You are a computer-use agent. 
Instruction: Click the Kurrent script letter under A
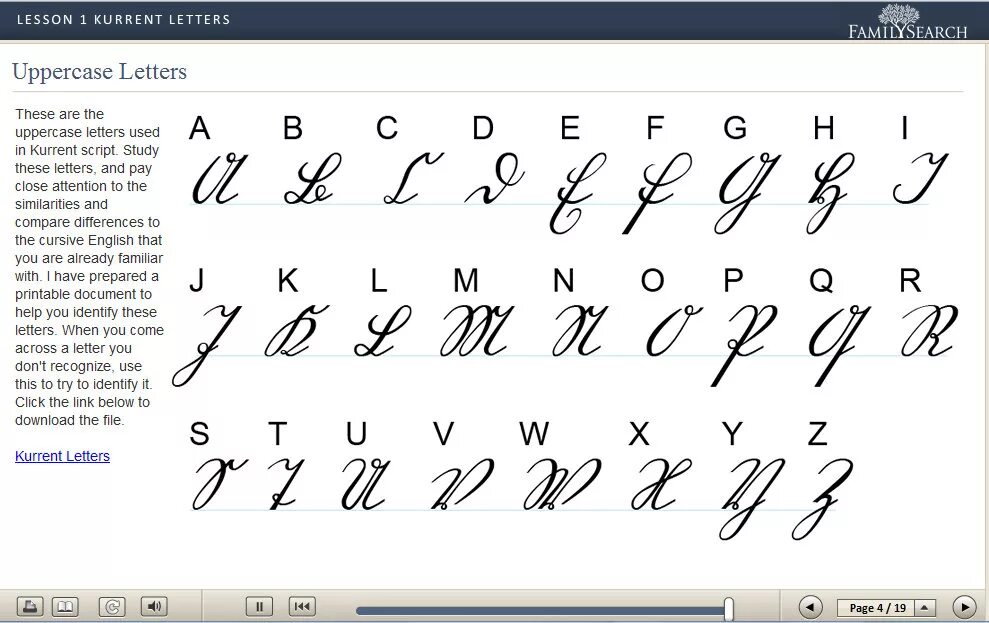[x=218, y=178]
